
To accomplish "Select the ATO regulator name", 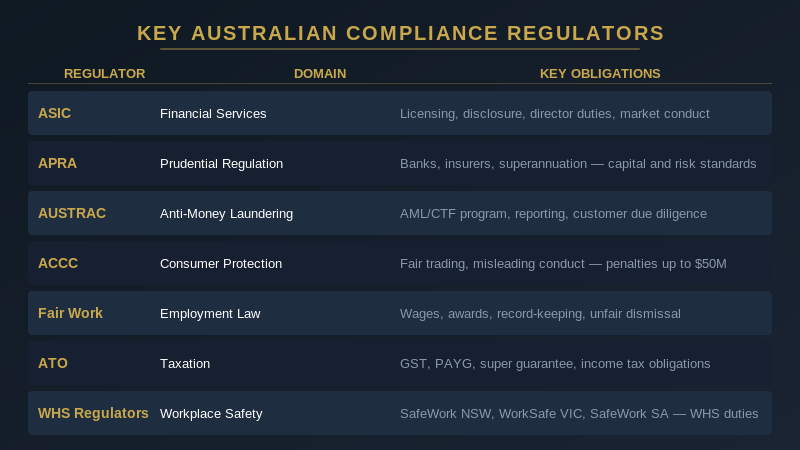I will click(53, 363).
